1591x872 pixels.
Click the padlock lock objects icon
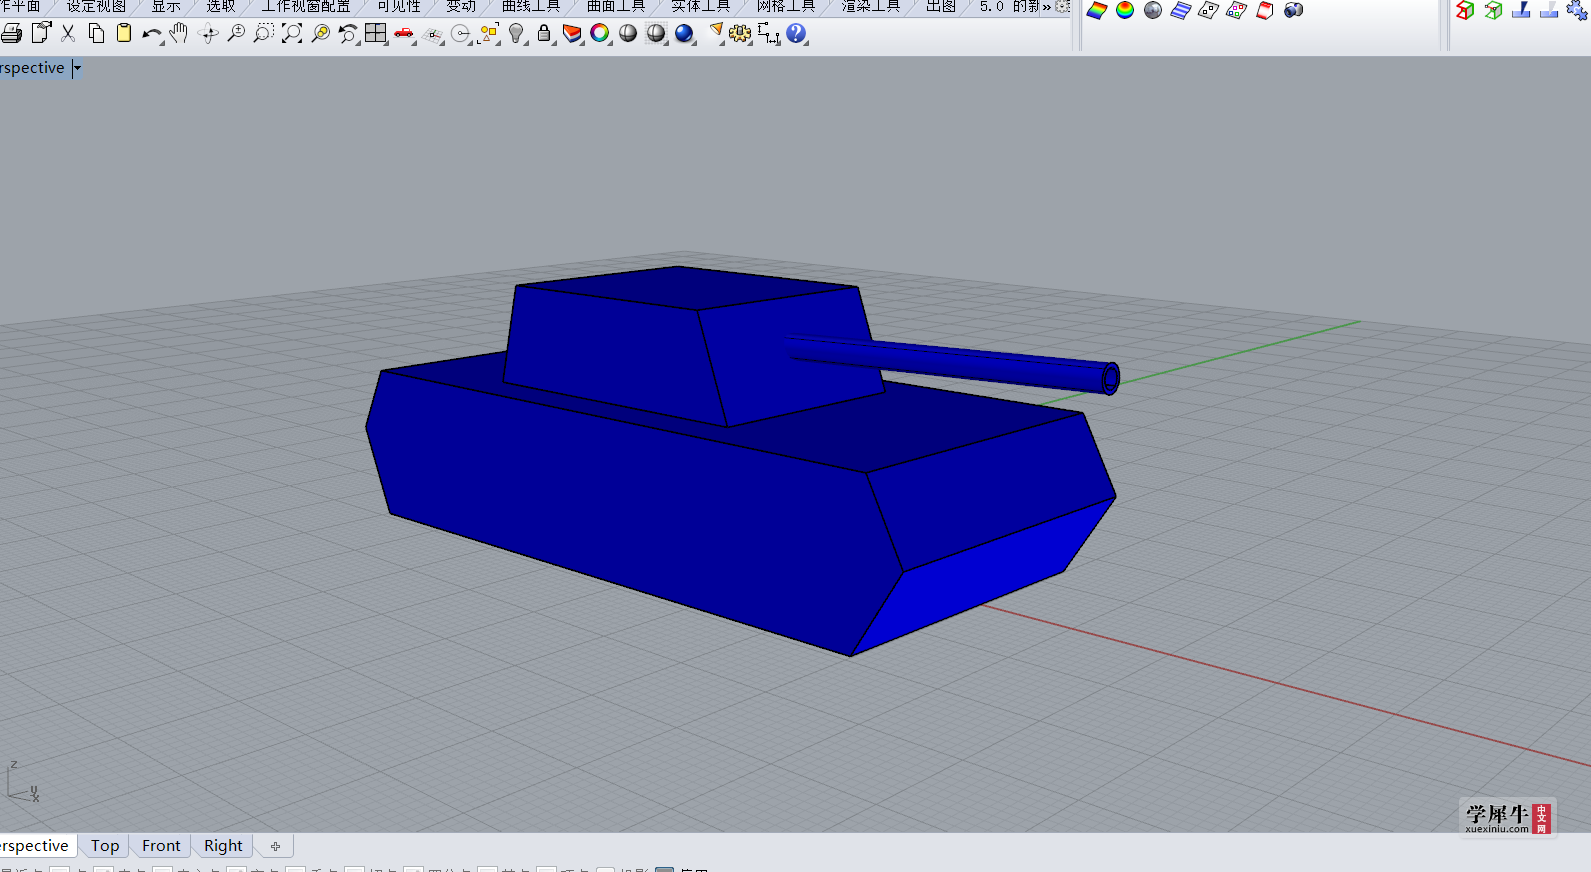(x=544, y=33)
